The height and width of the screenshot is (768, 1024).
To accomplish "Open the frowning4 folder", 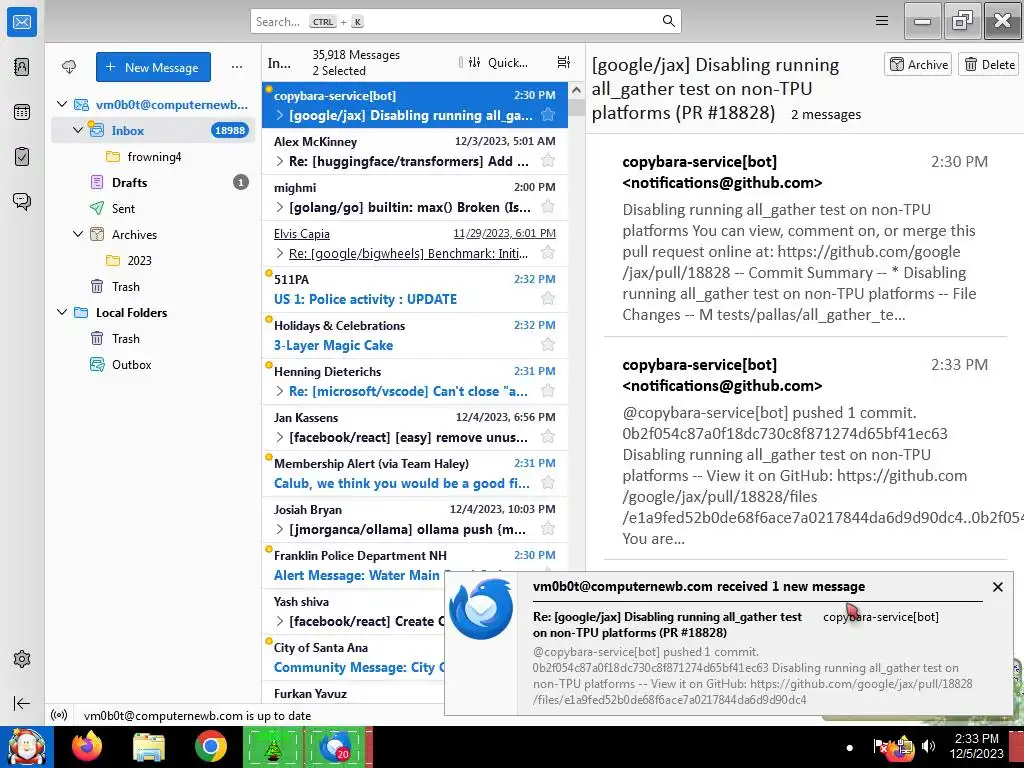I will (x=153, y=156).
